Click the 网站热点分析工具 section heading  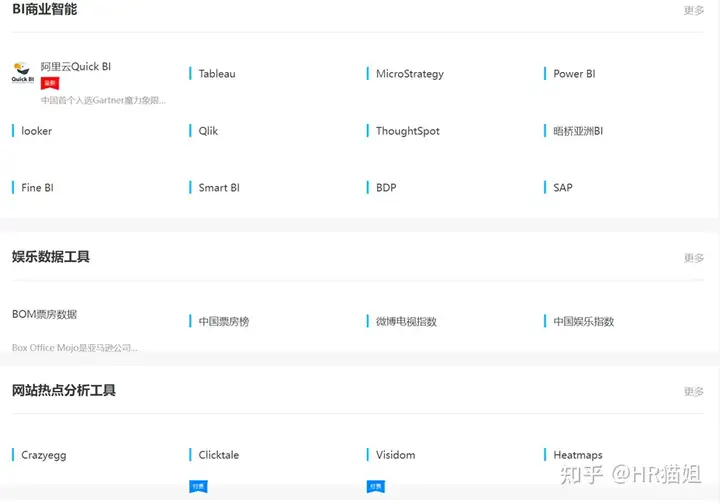tap(63, 391)
